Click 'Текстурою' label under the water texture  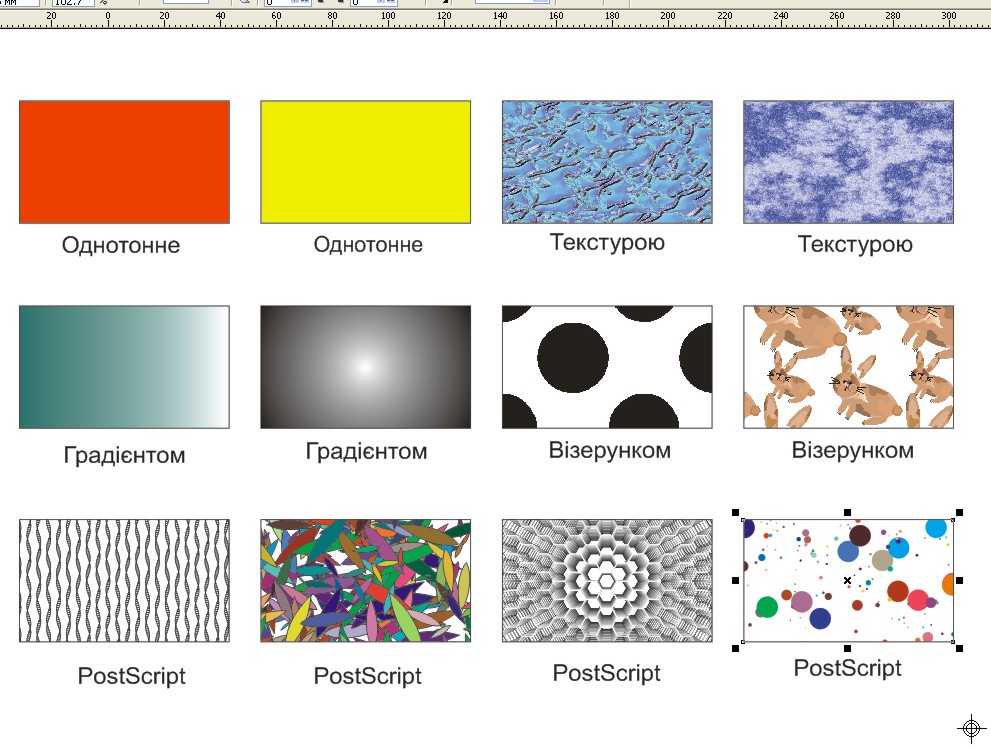click(607, 243)
